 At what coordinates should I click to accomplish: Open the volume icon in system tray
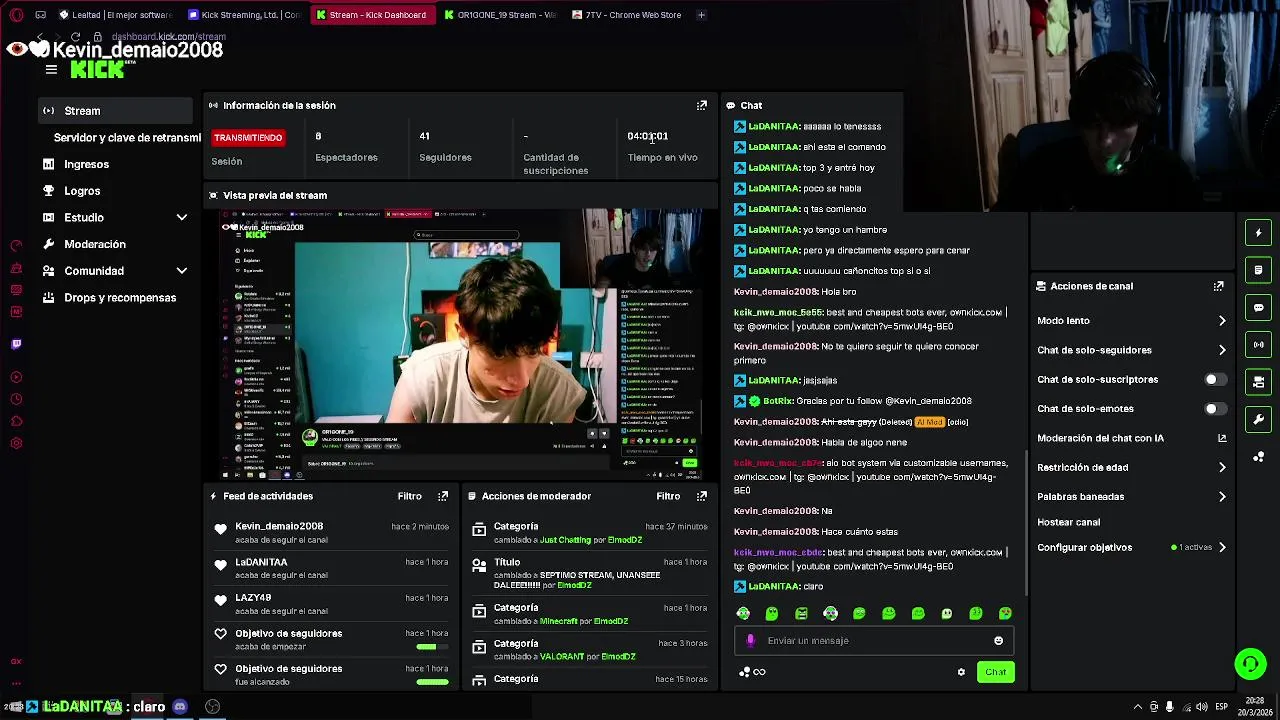point(1201,707)
